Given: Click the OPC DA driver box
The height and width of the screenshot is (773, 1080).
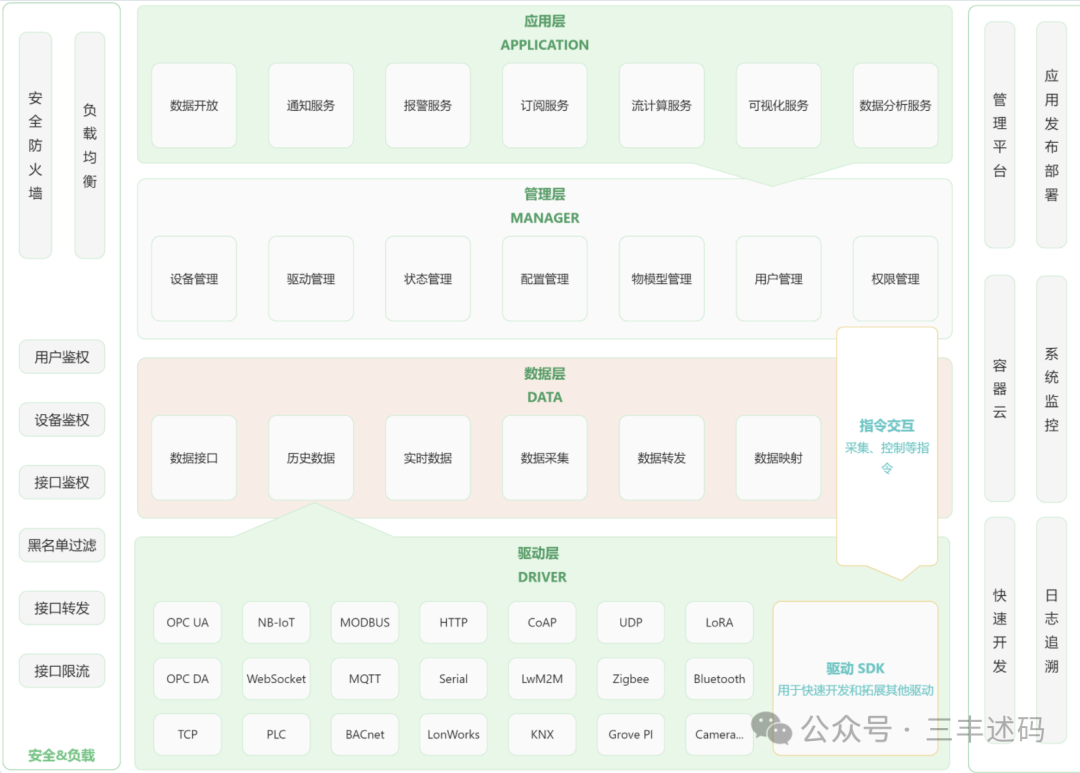Looking at the screenshot, I should (x=187, y=679).
